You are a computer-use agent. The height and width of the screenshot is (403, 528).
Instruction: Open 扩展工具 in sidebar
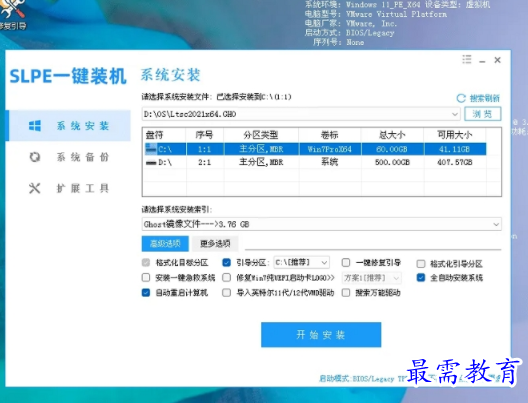(x=69, y=188)
